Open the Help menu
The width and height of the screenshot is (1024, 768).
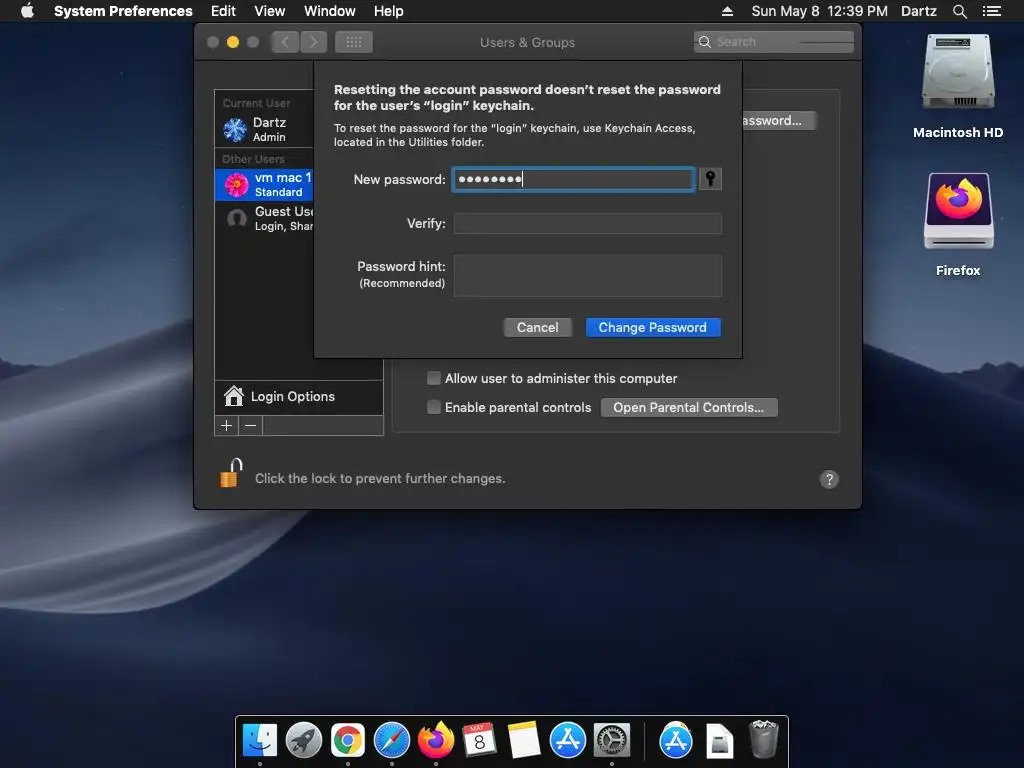pyautogui.click(x=389, y=11)
